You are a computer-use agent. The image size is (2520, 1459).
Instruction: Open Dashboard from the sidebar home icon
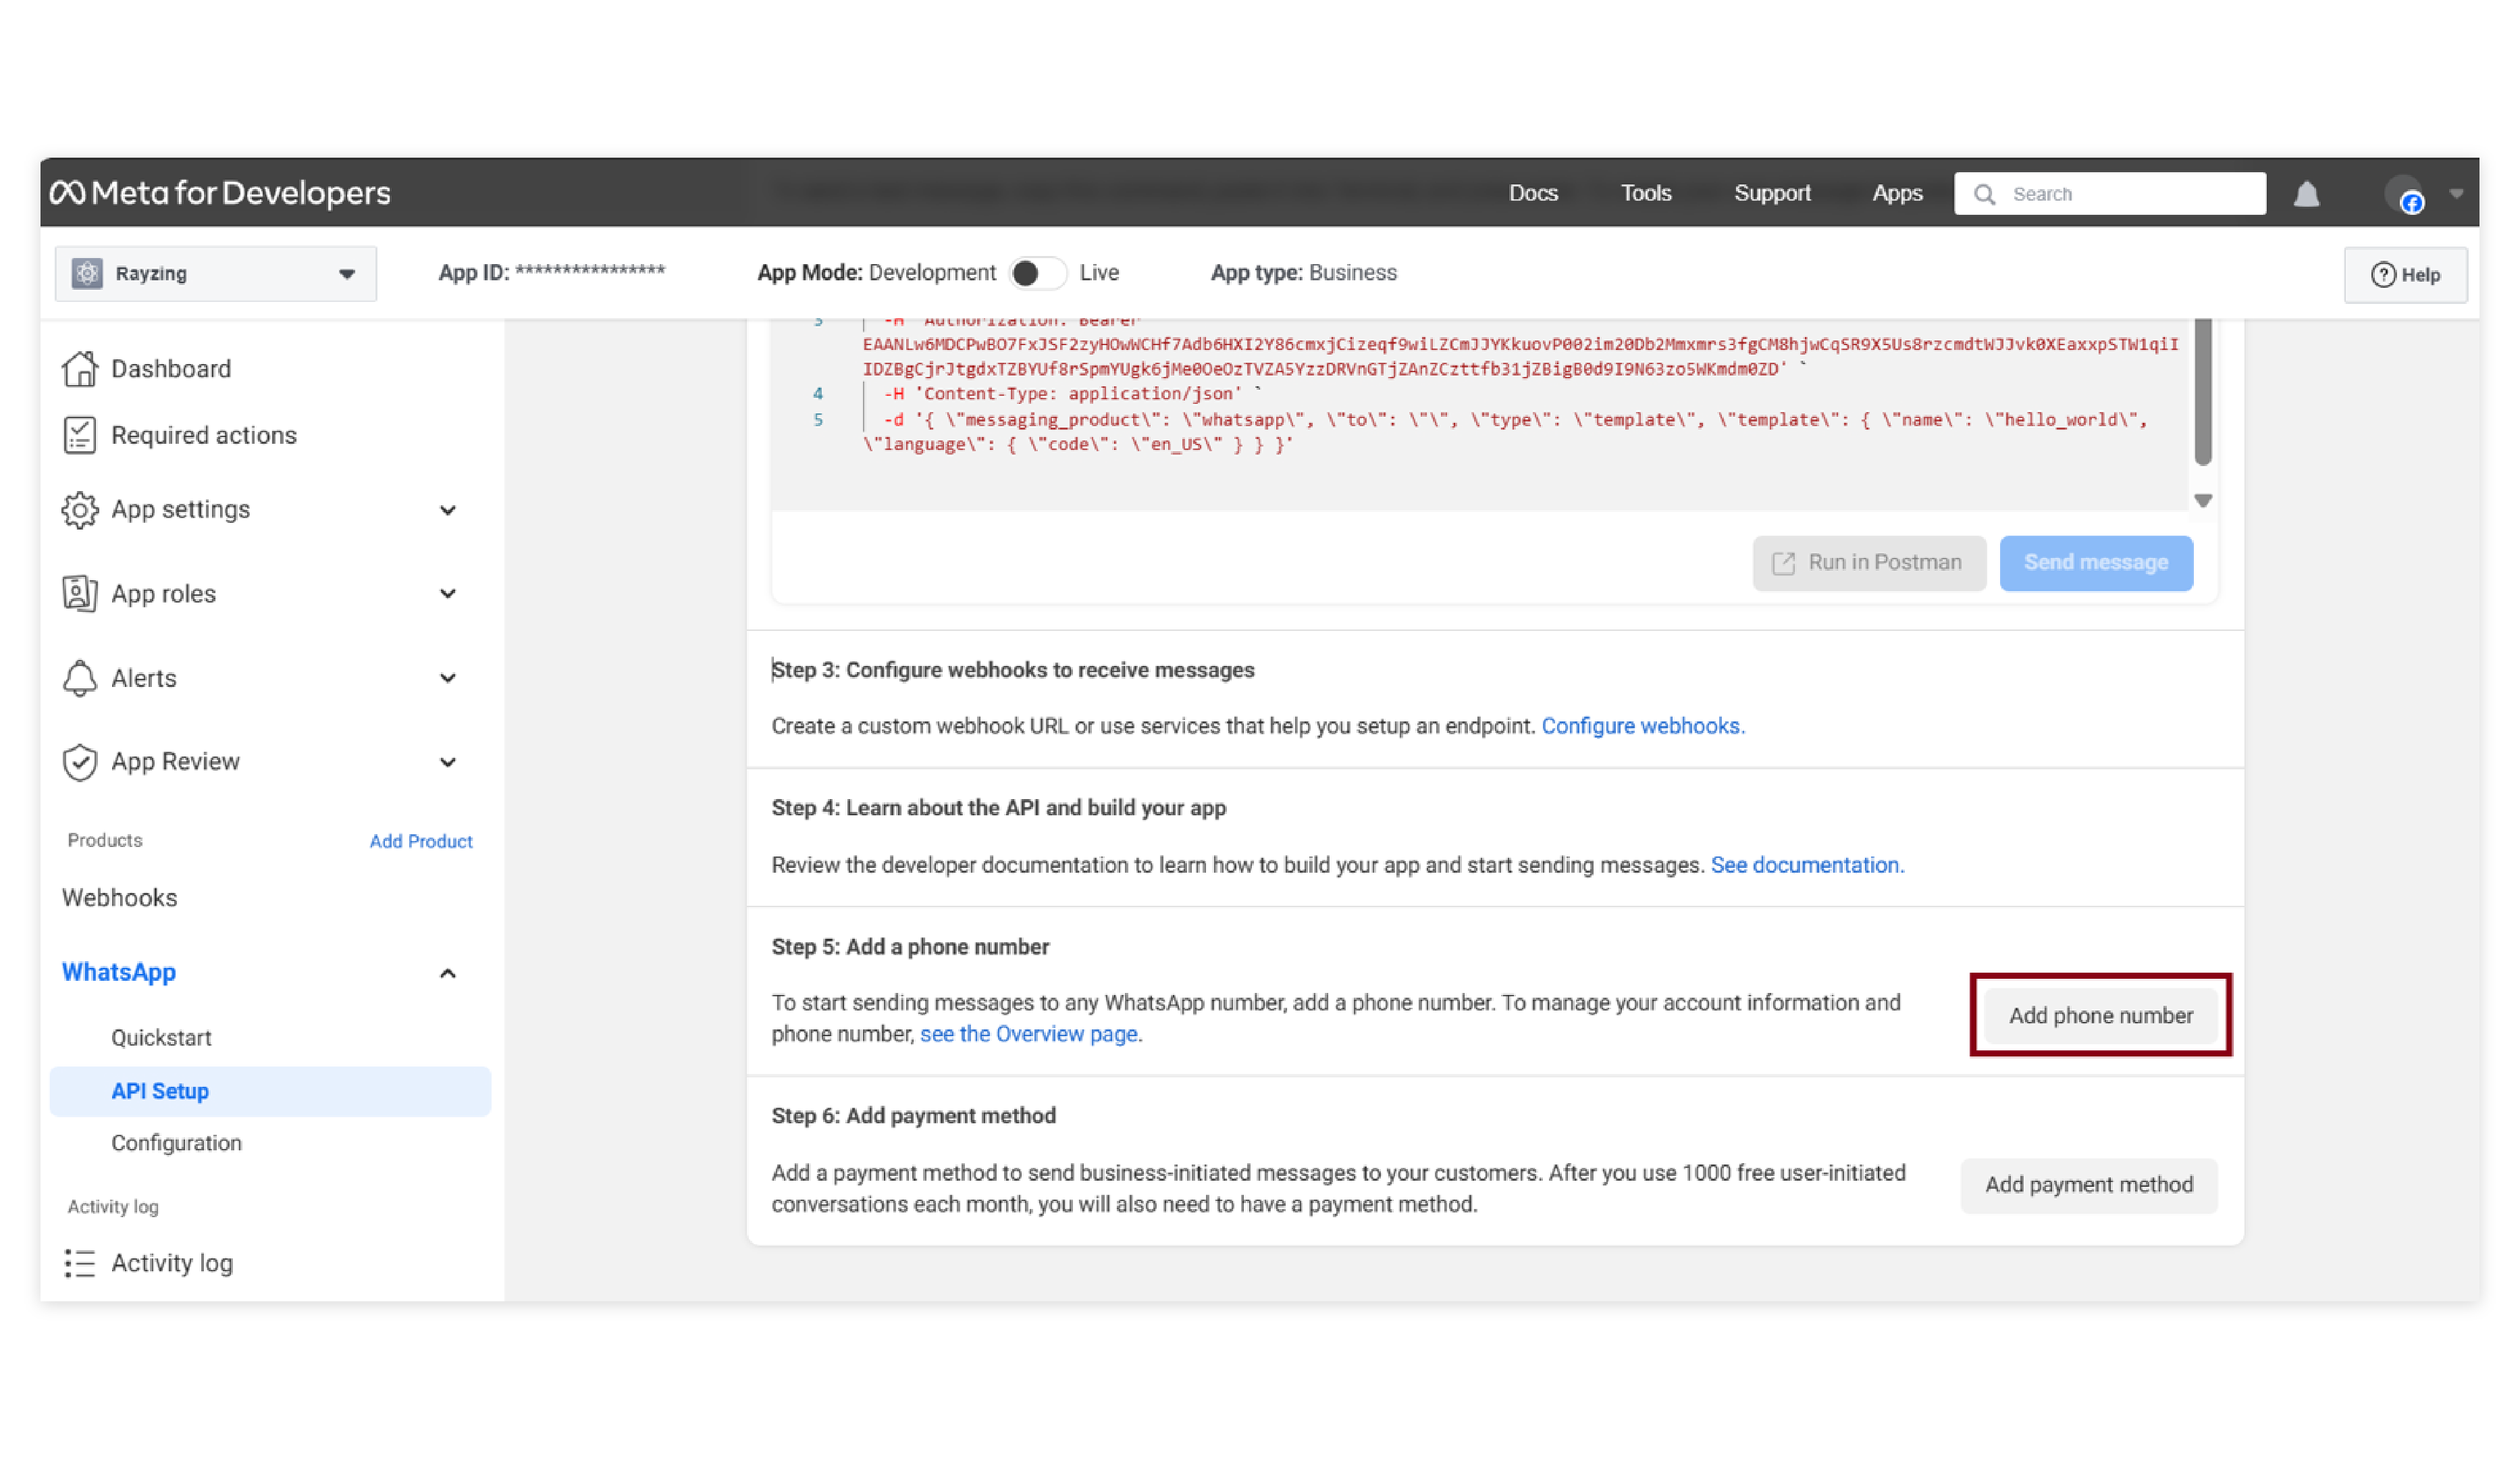[x=80, y=369]
